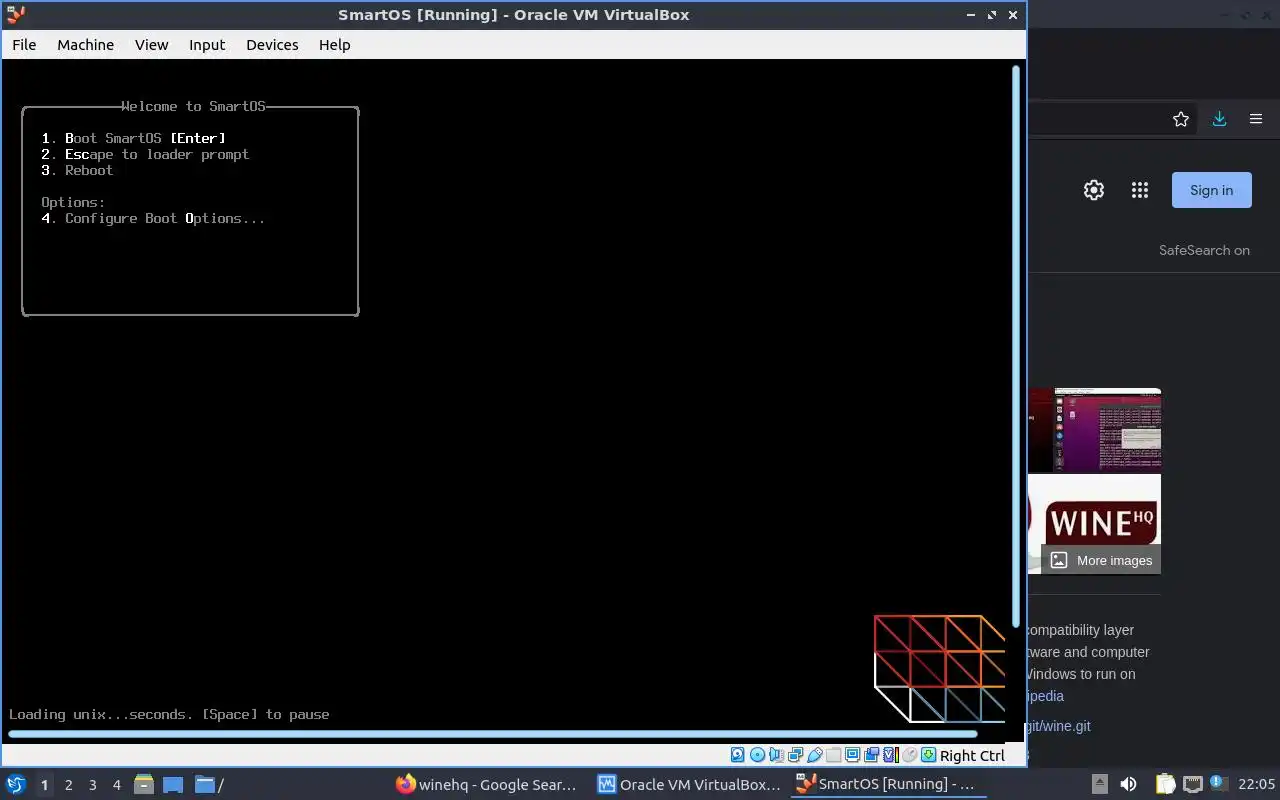The width and height of the screenshot is (1280, 800).
Task: Open the Input menu
Action: tap(207, 45)
